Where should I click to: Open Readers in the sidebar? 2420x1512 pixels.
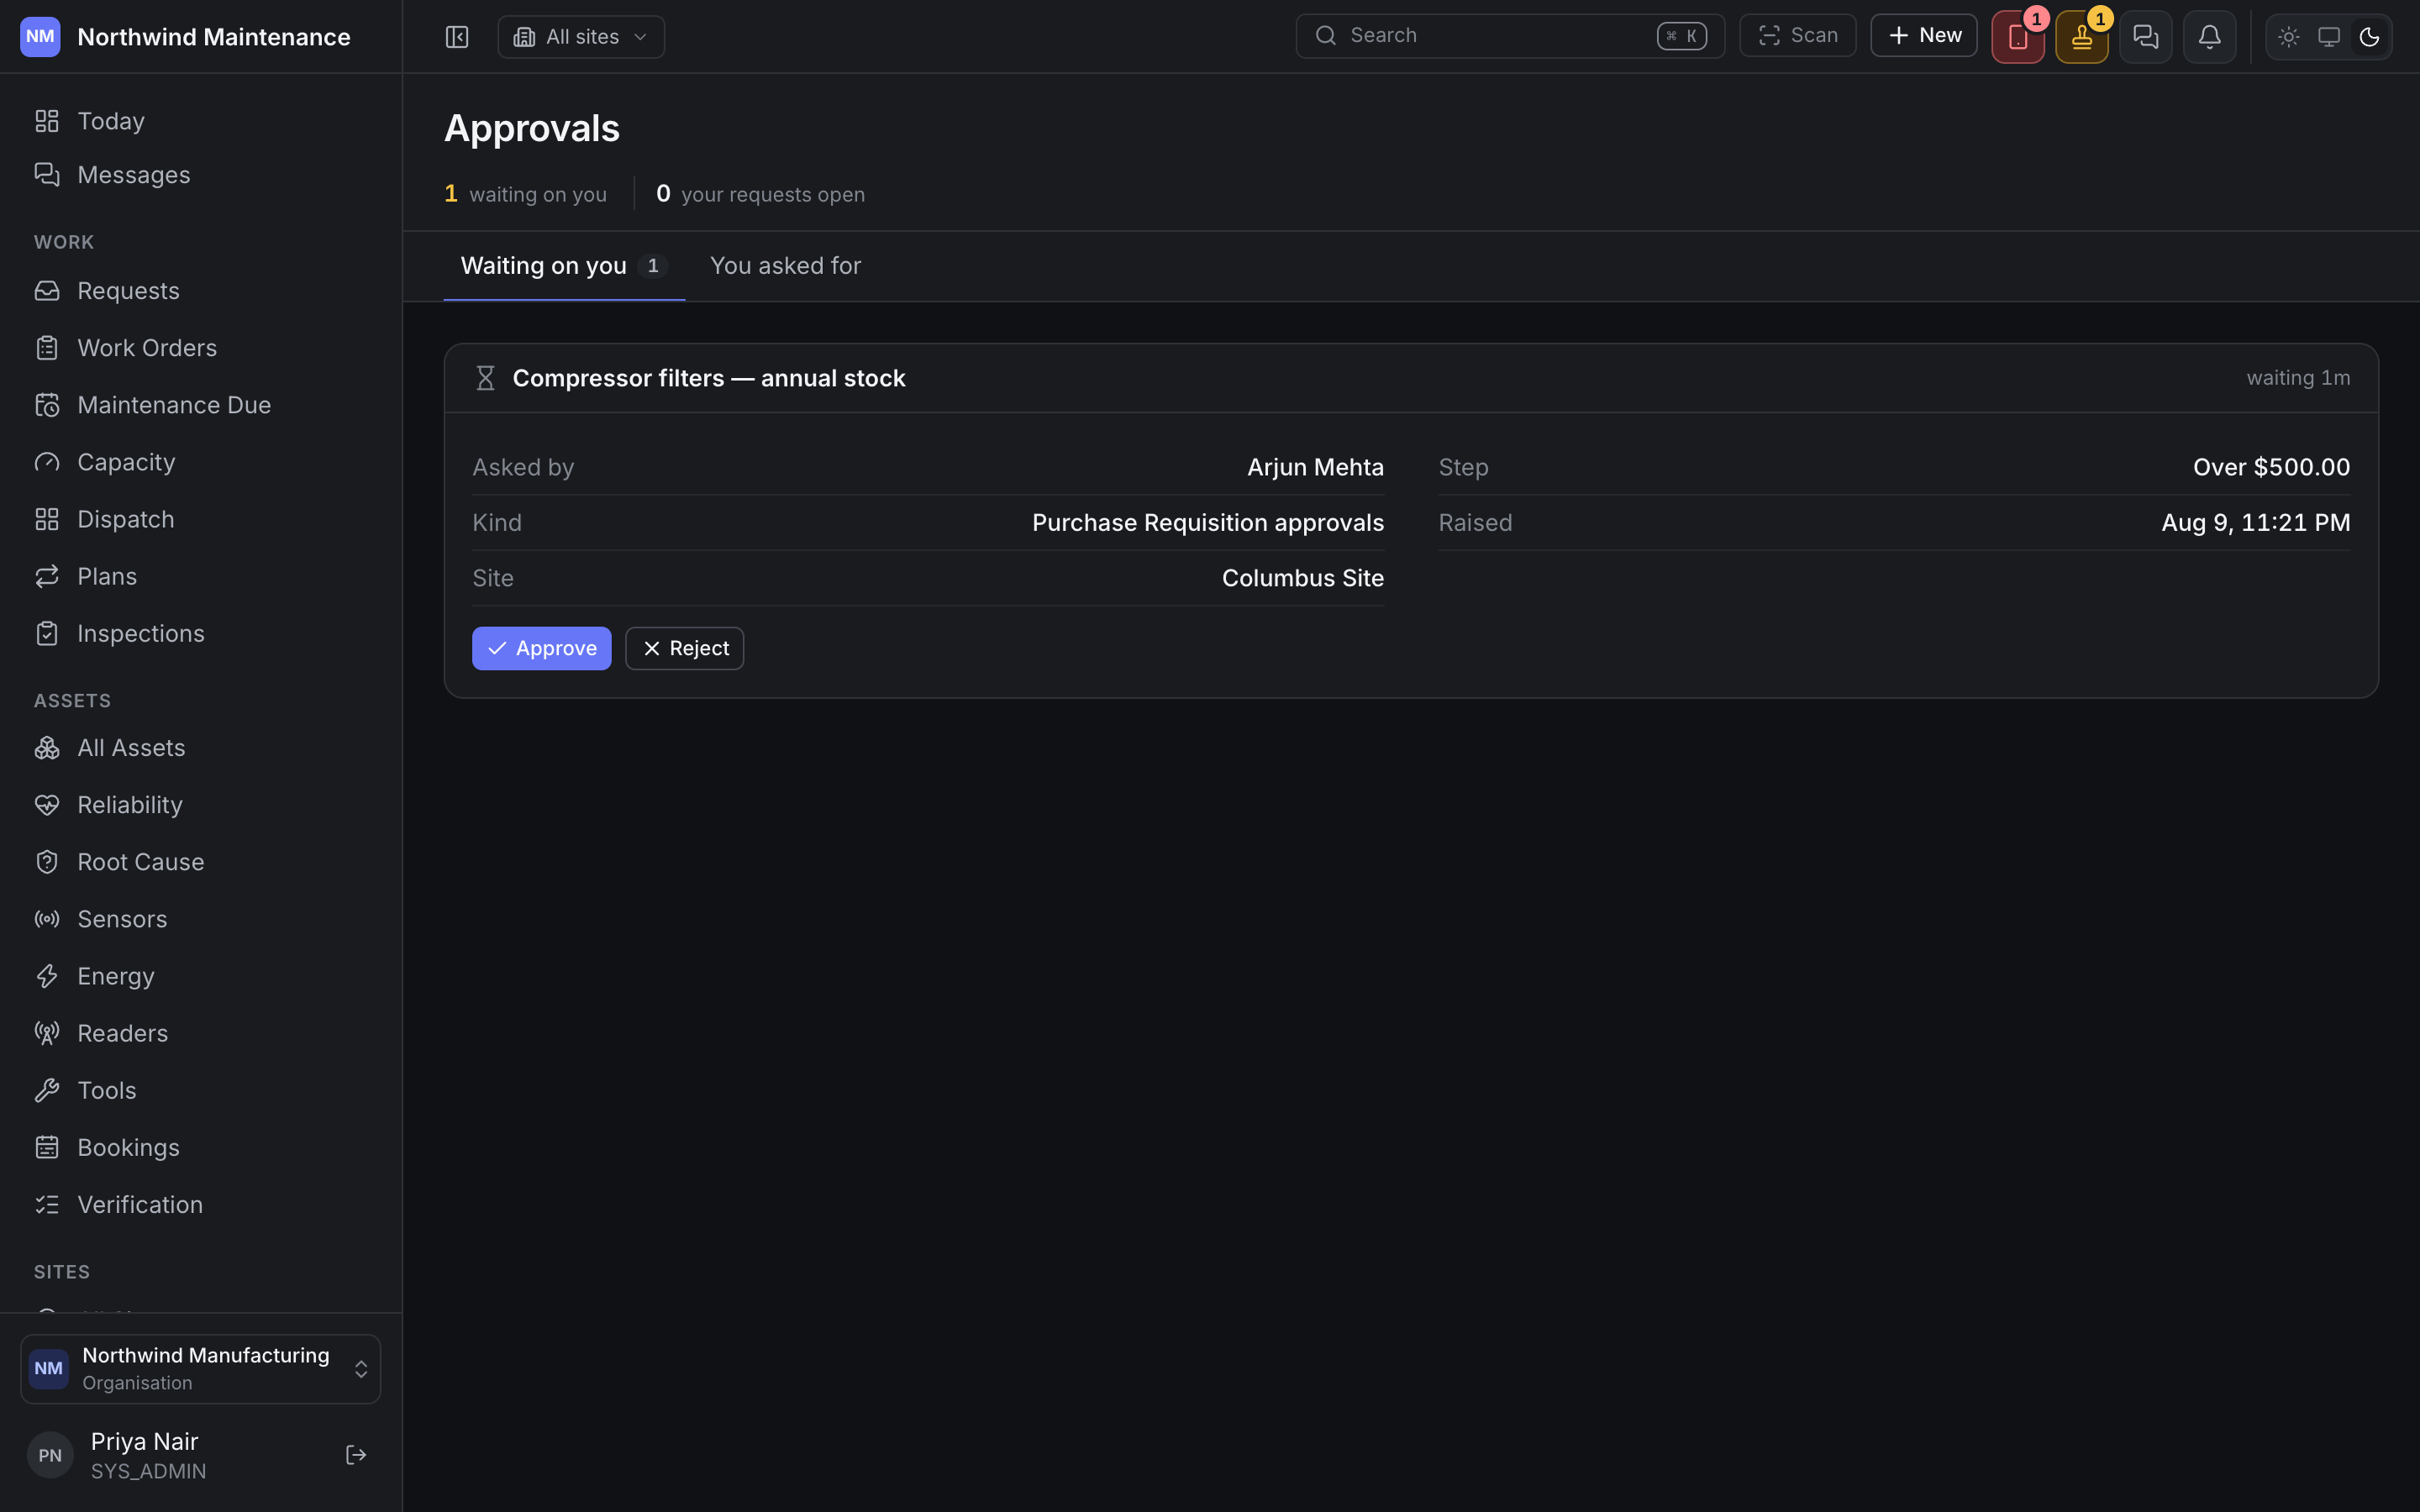coord(200,1033)
